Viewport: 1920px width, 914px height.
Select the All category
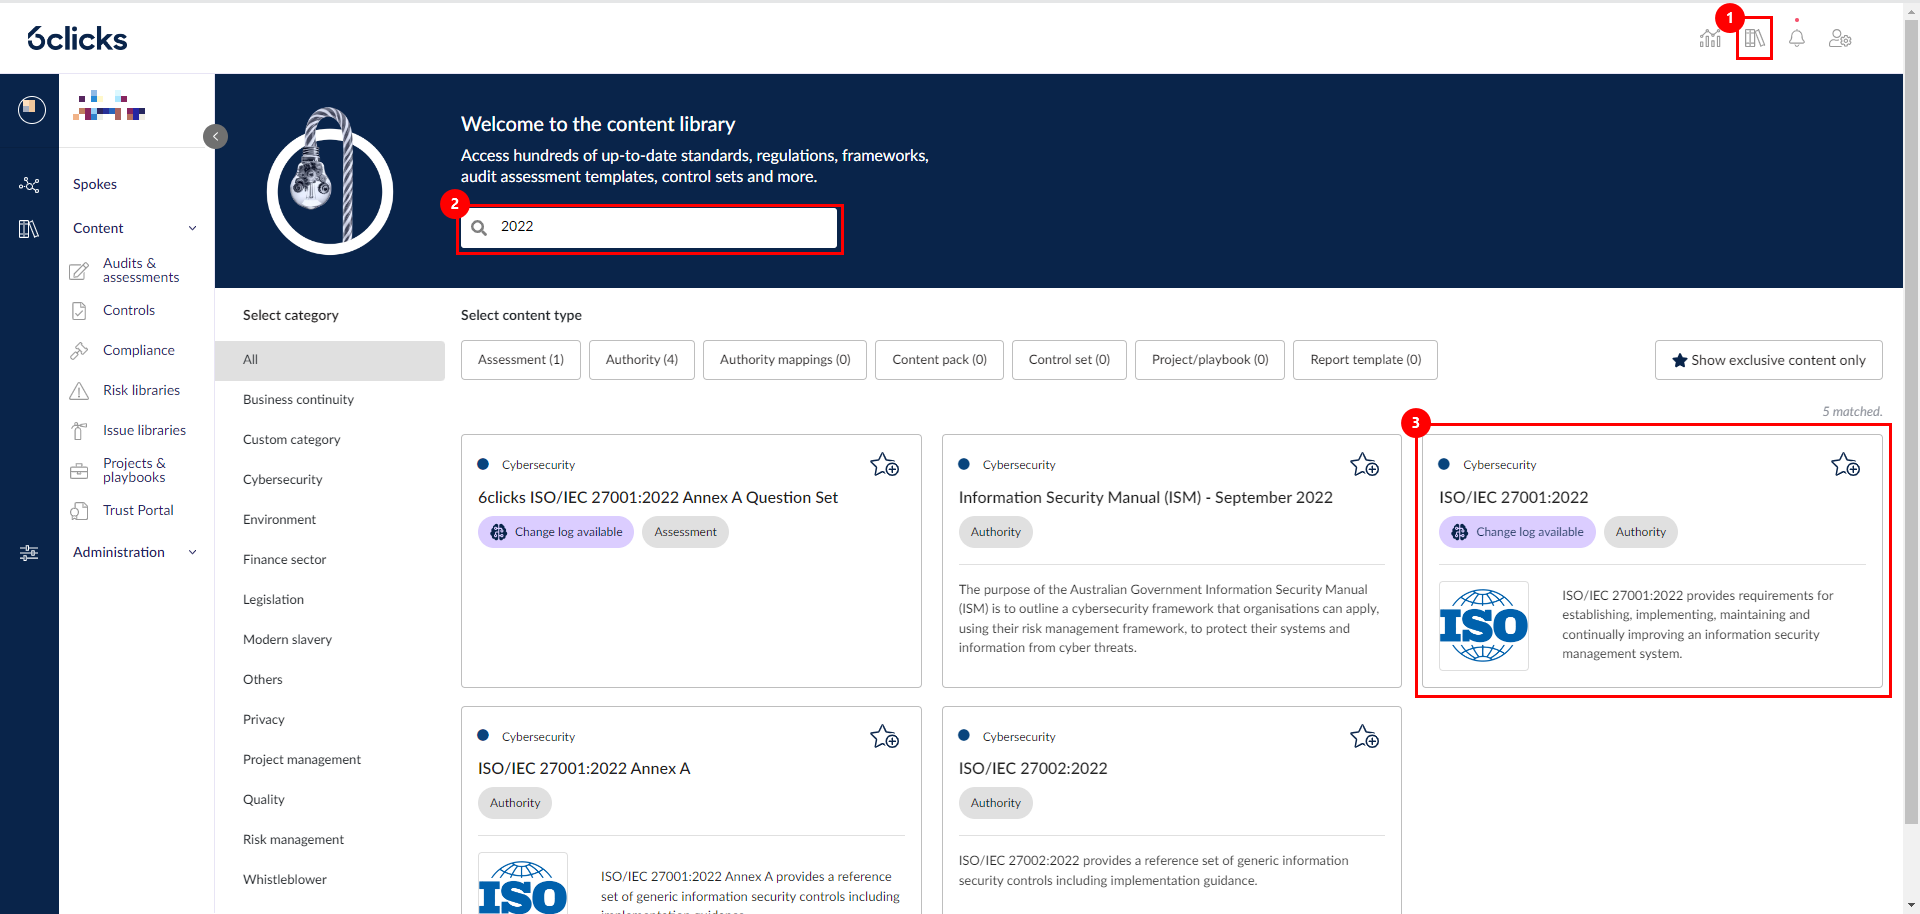pos(330,360)
